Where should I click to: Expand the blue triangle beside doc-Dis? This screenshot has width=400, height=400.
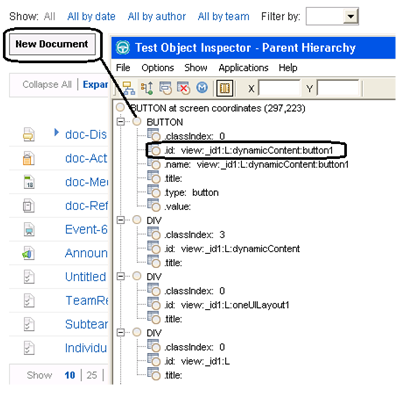(x=56, y=132)
